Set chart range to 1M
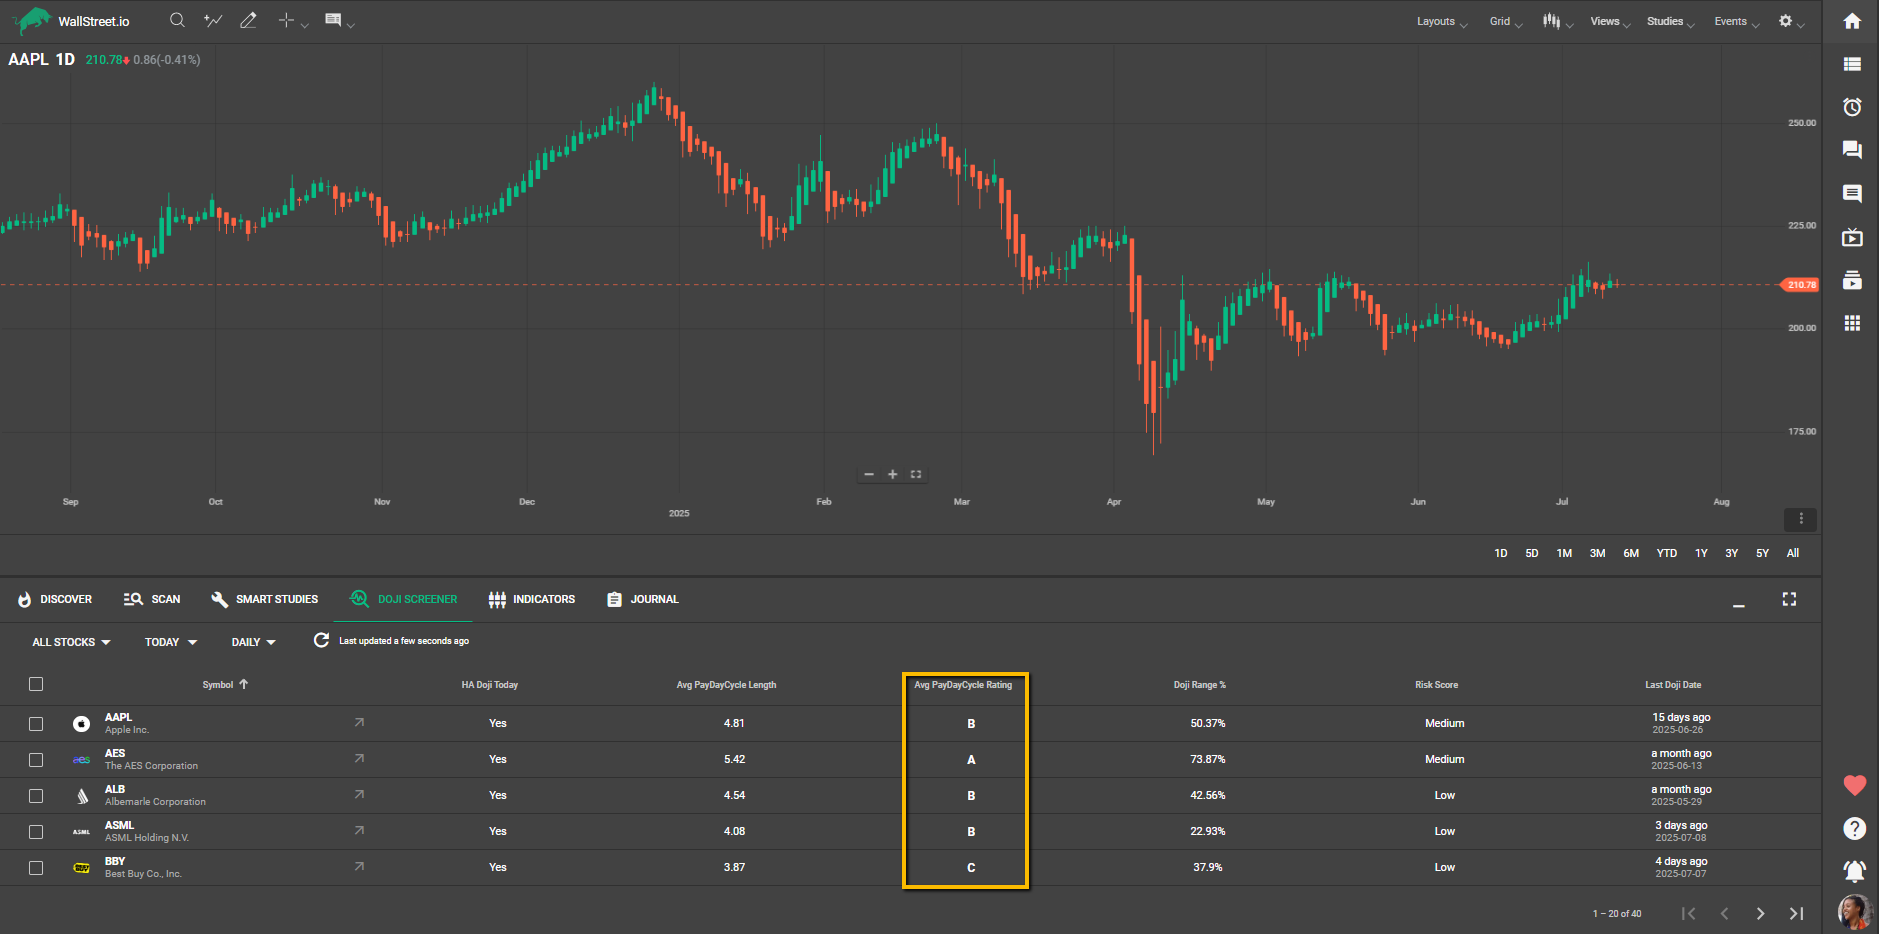 [x=1564, y=553]
